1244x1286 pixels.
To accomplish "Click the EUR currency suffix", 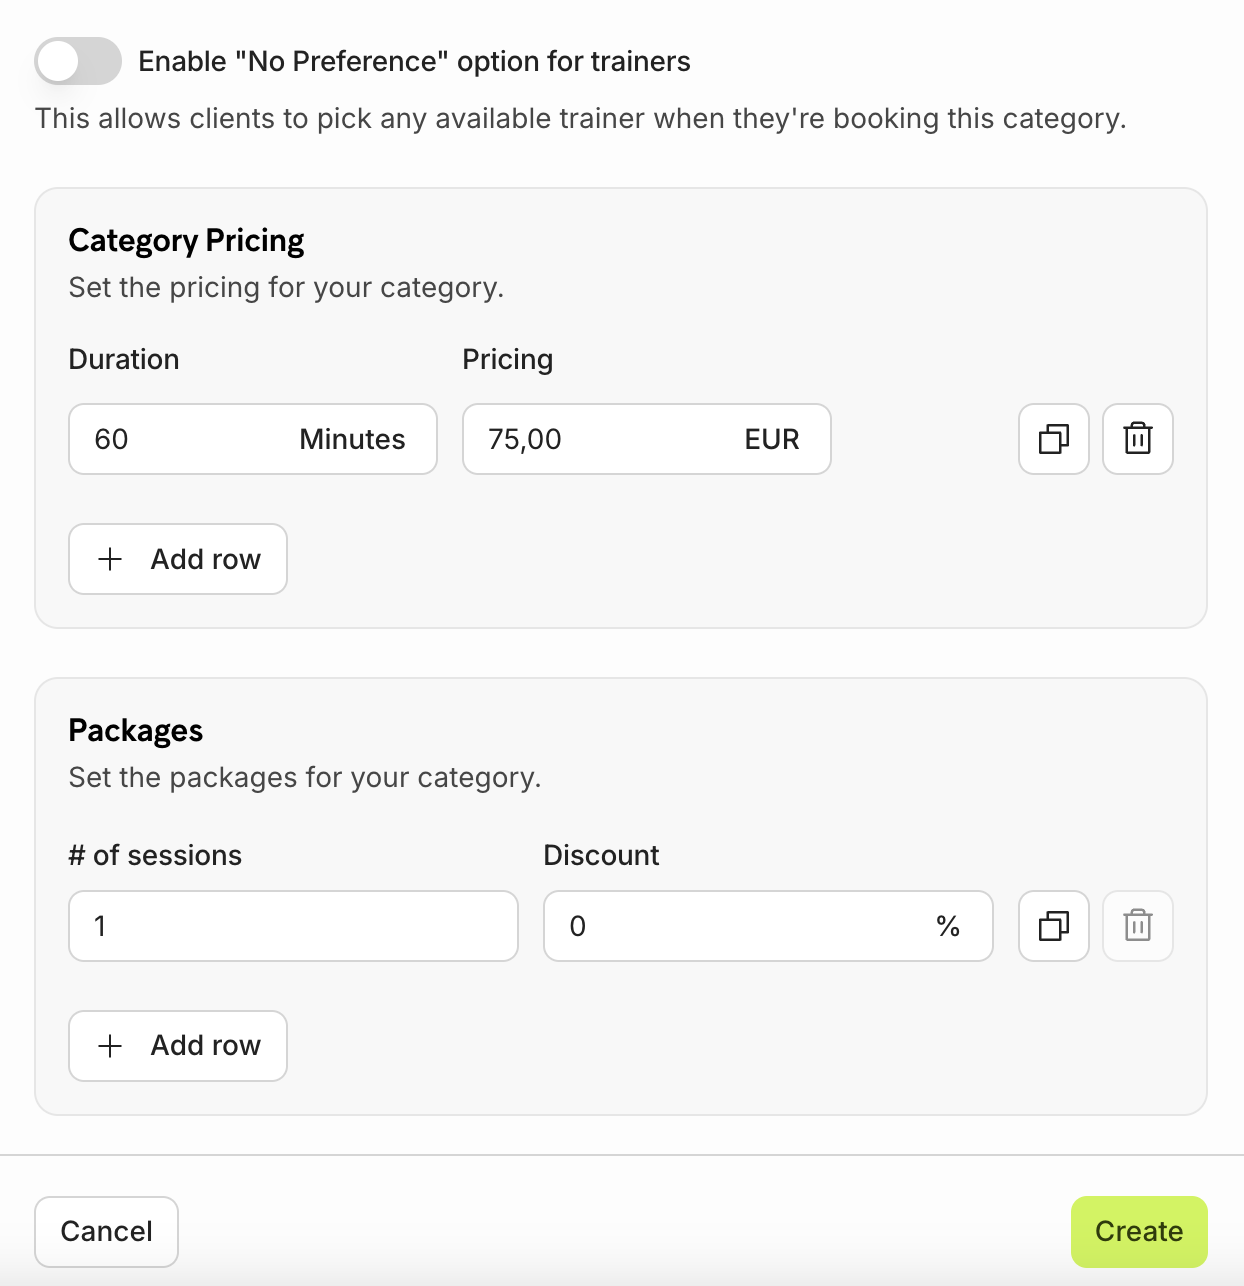I will pos(771,439).
